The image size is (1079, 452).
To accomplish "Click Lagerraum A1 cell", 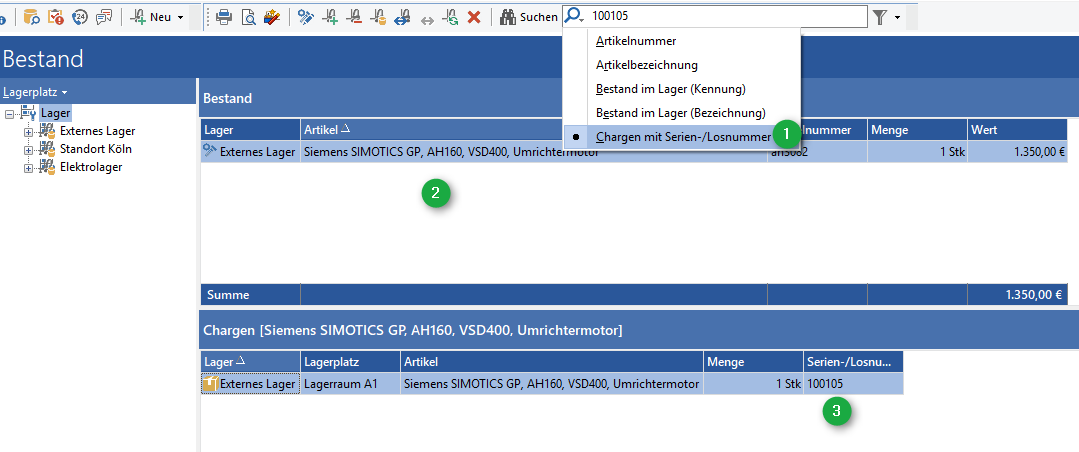I will pyautogui.click(x=350, y=384).
